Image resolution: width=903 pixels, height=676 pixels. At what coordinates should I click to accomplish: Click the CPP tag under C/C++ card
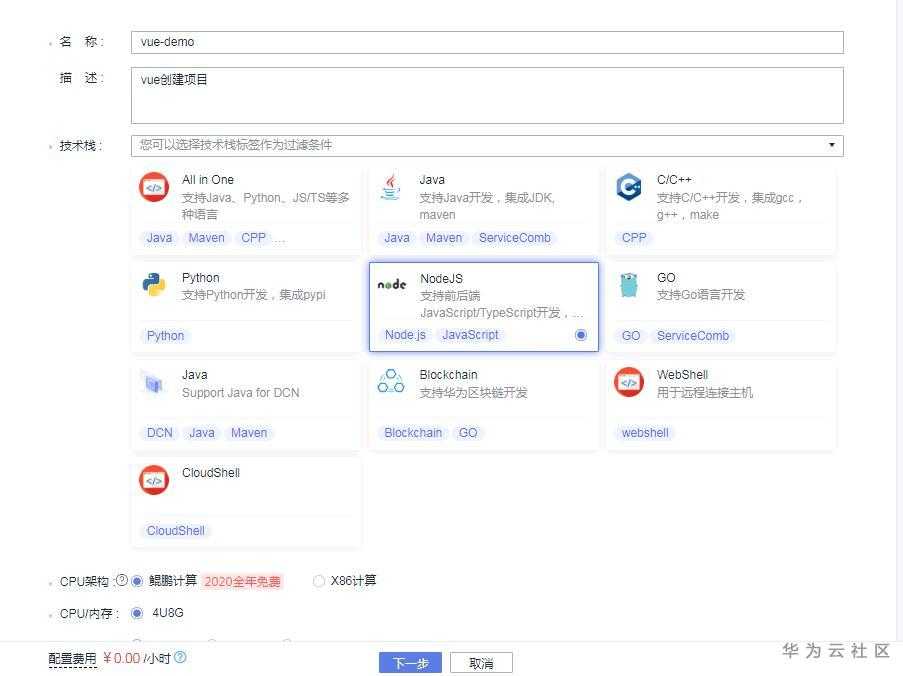(x=633, y=238)
